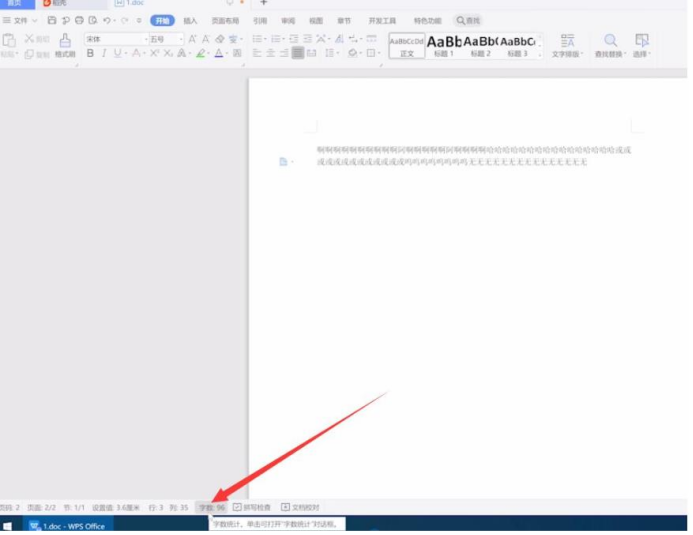
Task: Click the Clear Formatting eraser icon
Action: (220, 39)
